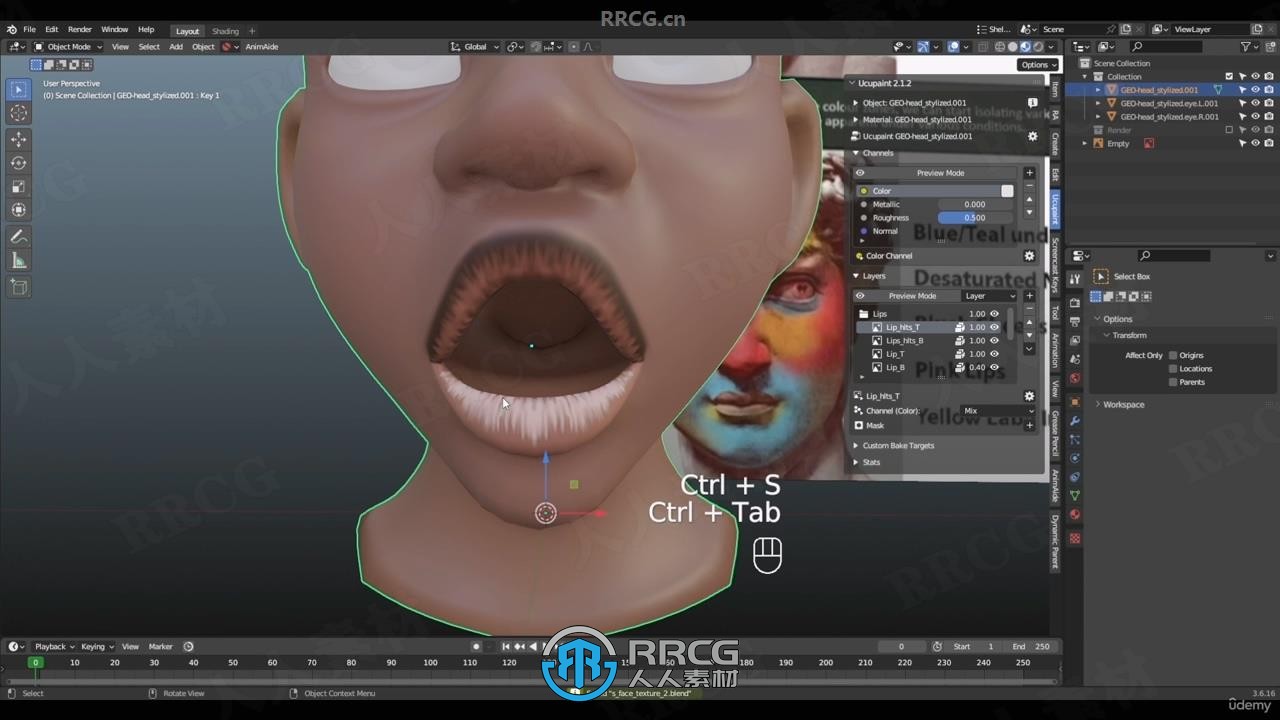Viewport: 1280px width, 720px height.
Task: Activate the Cursor tool
Action: (x=19, y=114)
